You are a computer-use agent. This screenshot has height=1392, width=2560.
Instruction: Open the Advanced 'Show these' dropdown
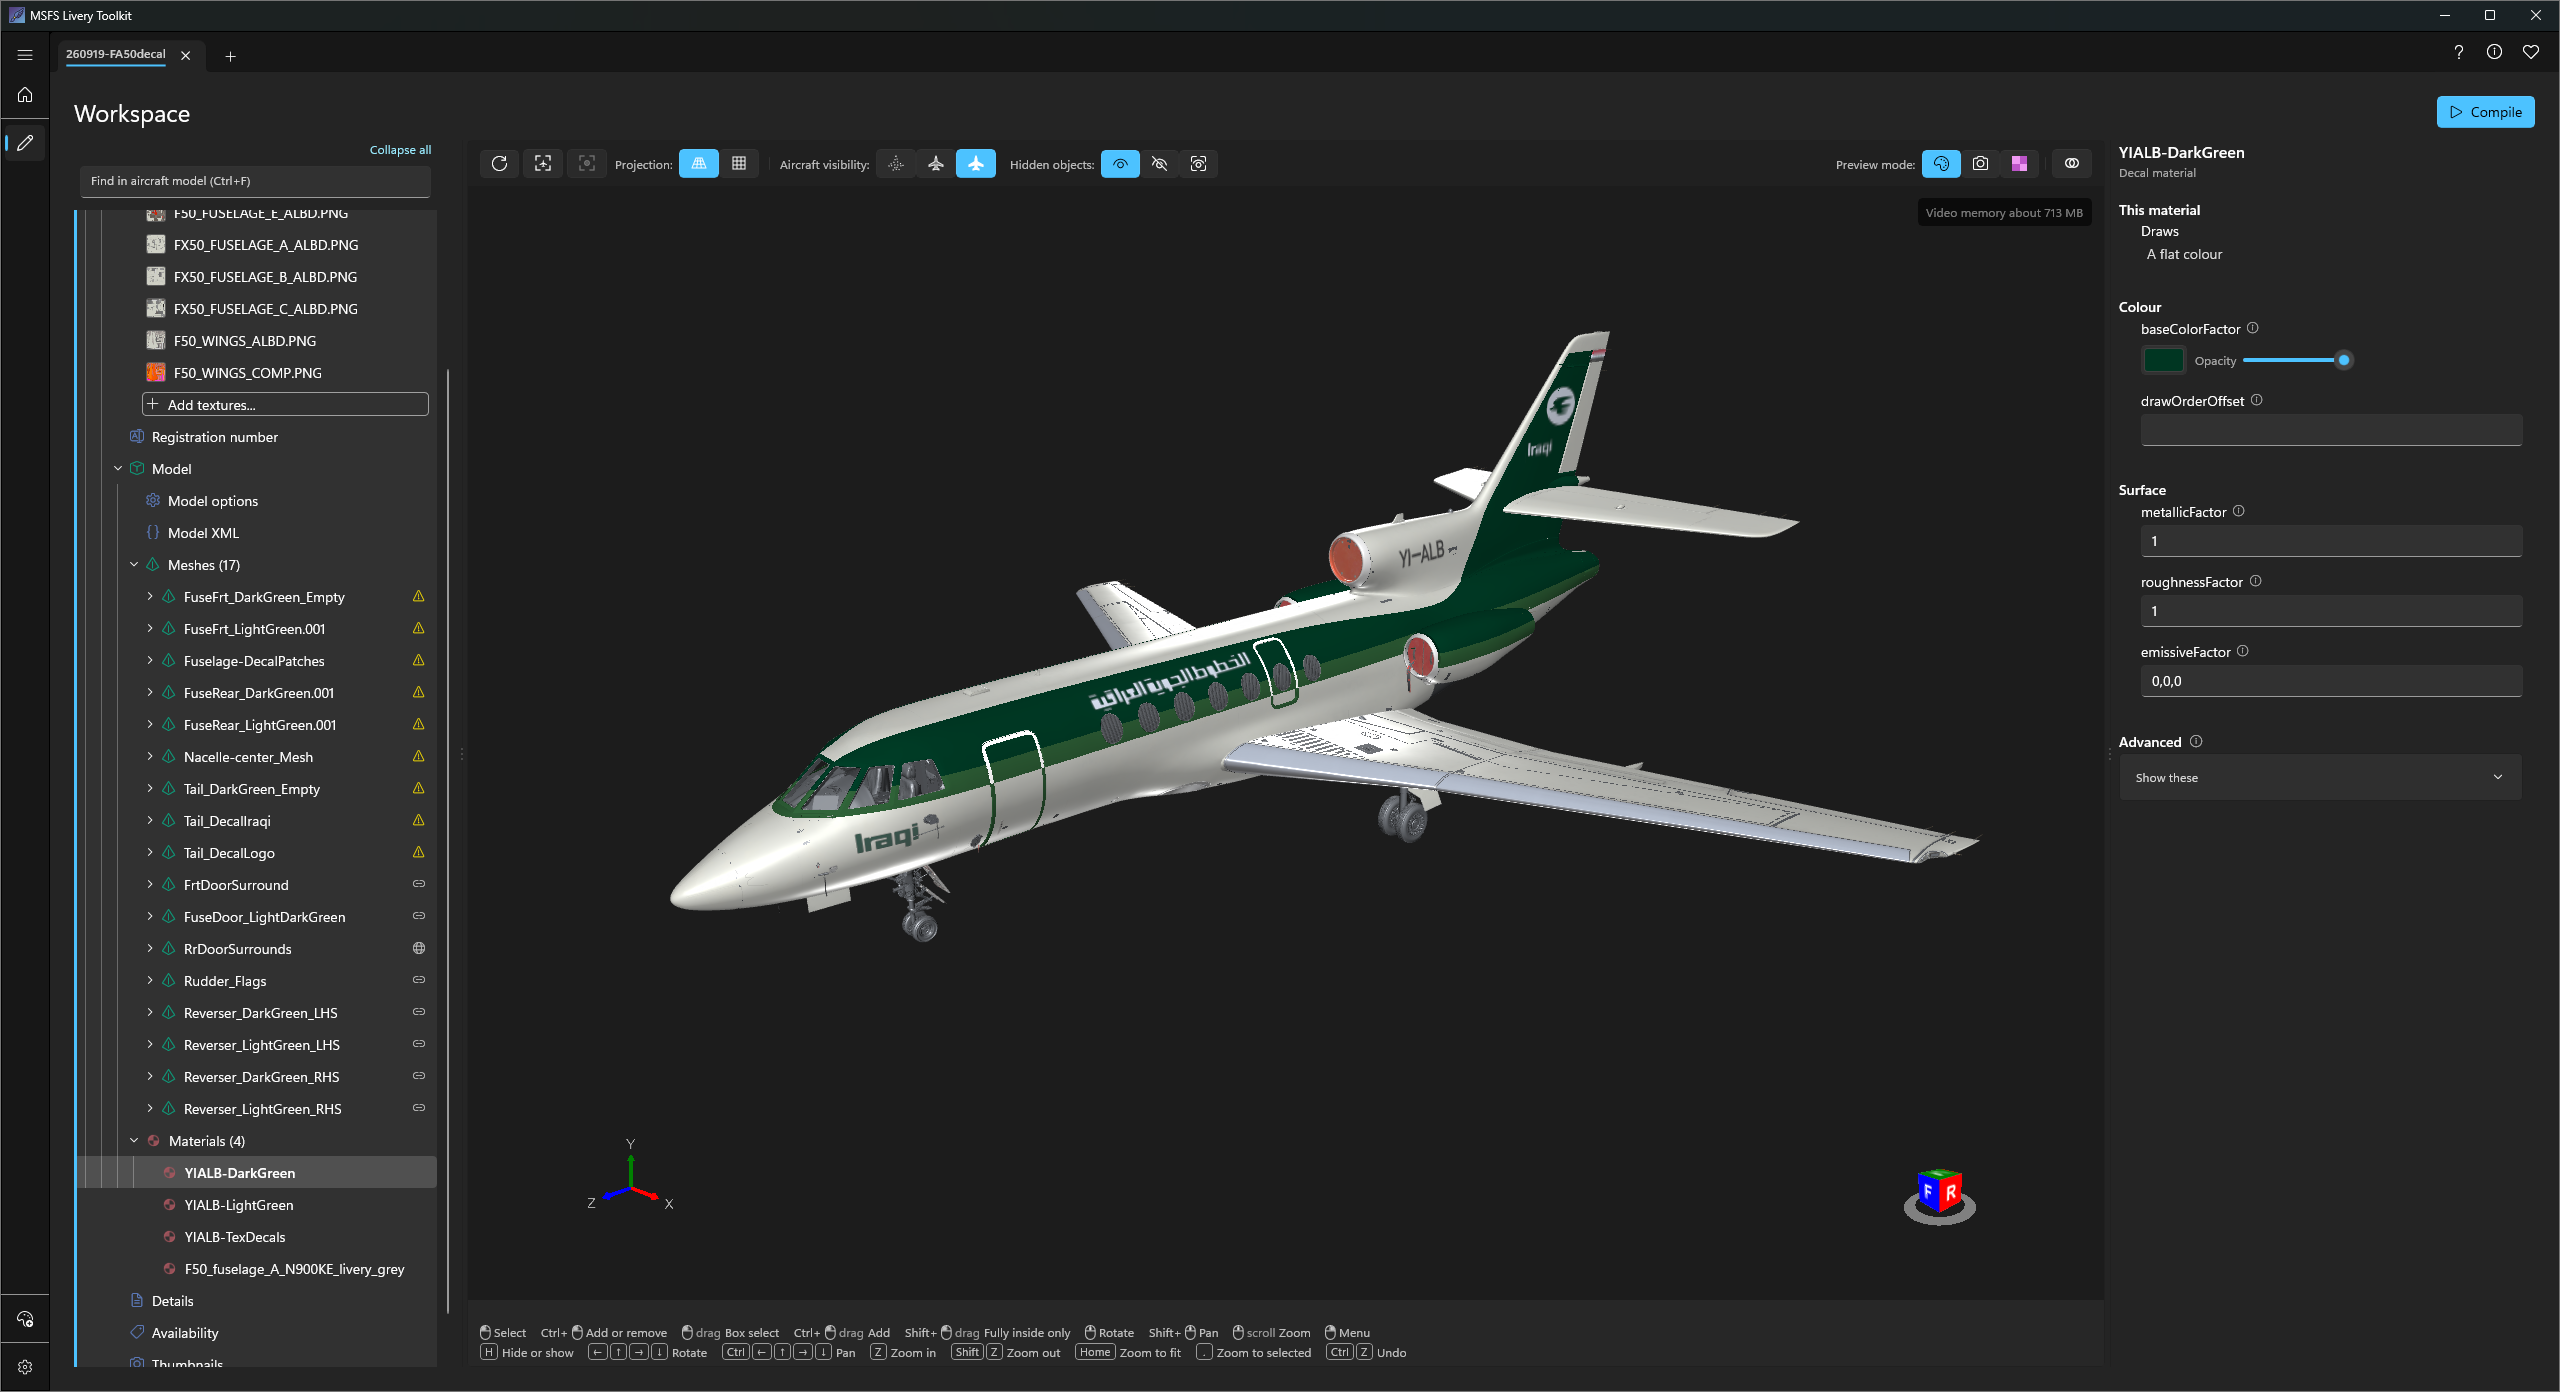click(2320, 777)
